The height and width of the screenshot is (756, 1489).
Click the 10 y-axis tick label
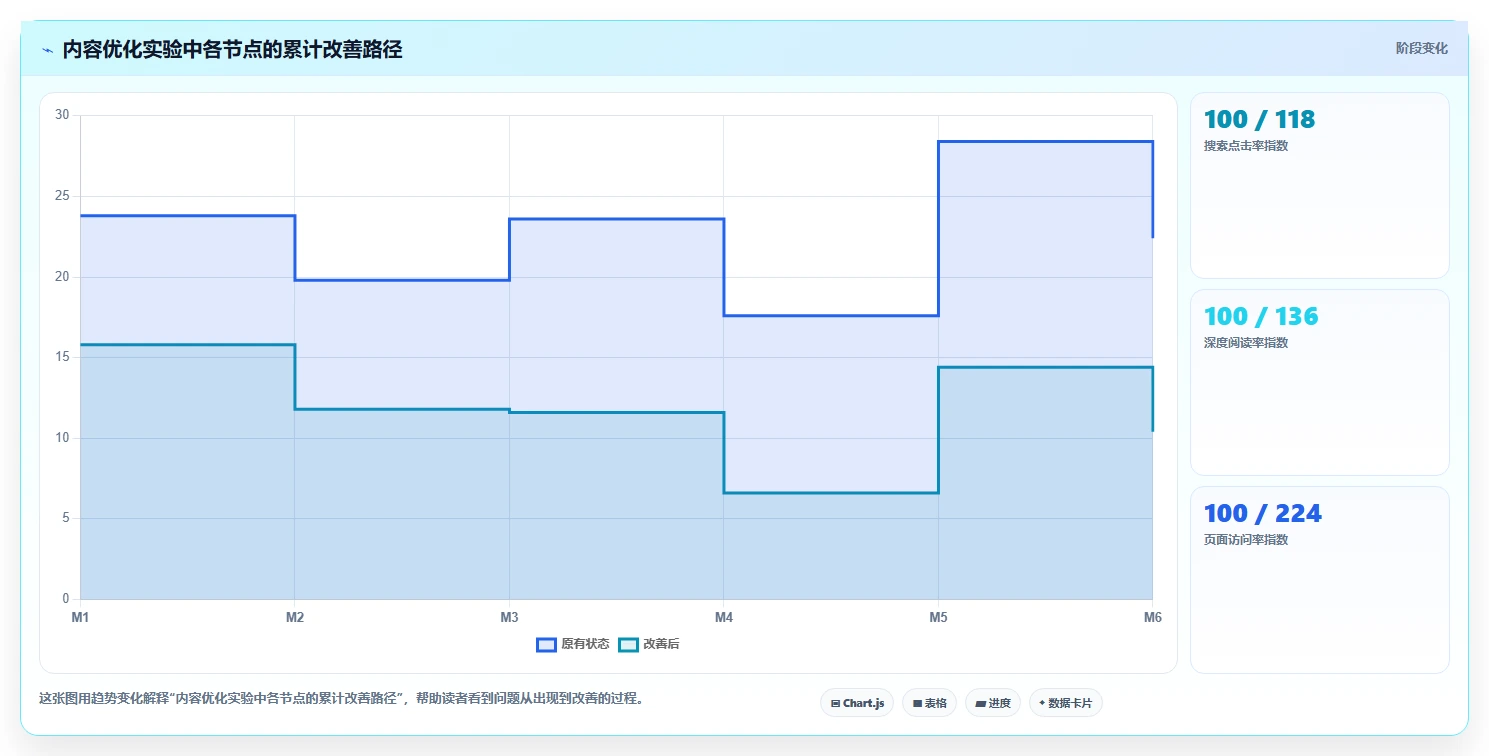[x=62, y=438]
